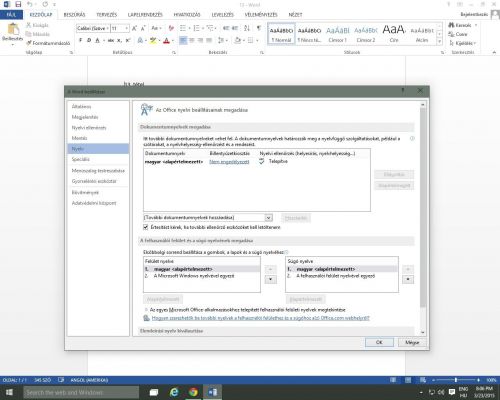The height and width of the screenshot is (400, 500).
Task: Click the Replace (Csere) icon in ribbon
Action: click(x=451, y=34)
